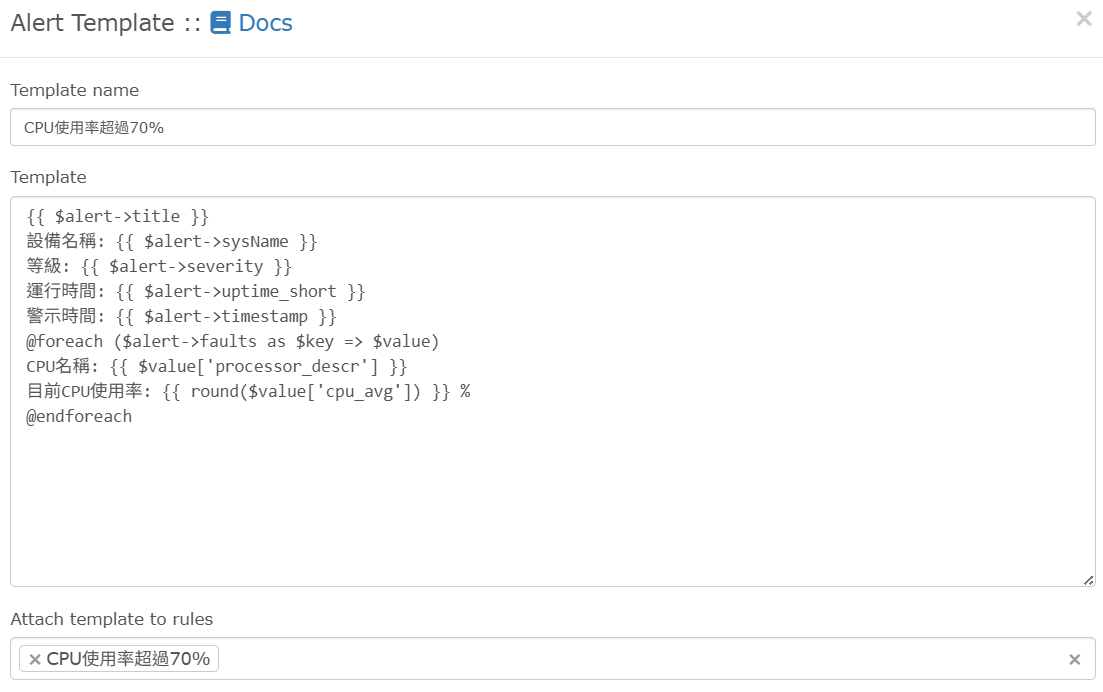Remove the CPU使用率超過70% rule tag

pyautogui.click(x=35, y=659)
